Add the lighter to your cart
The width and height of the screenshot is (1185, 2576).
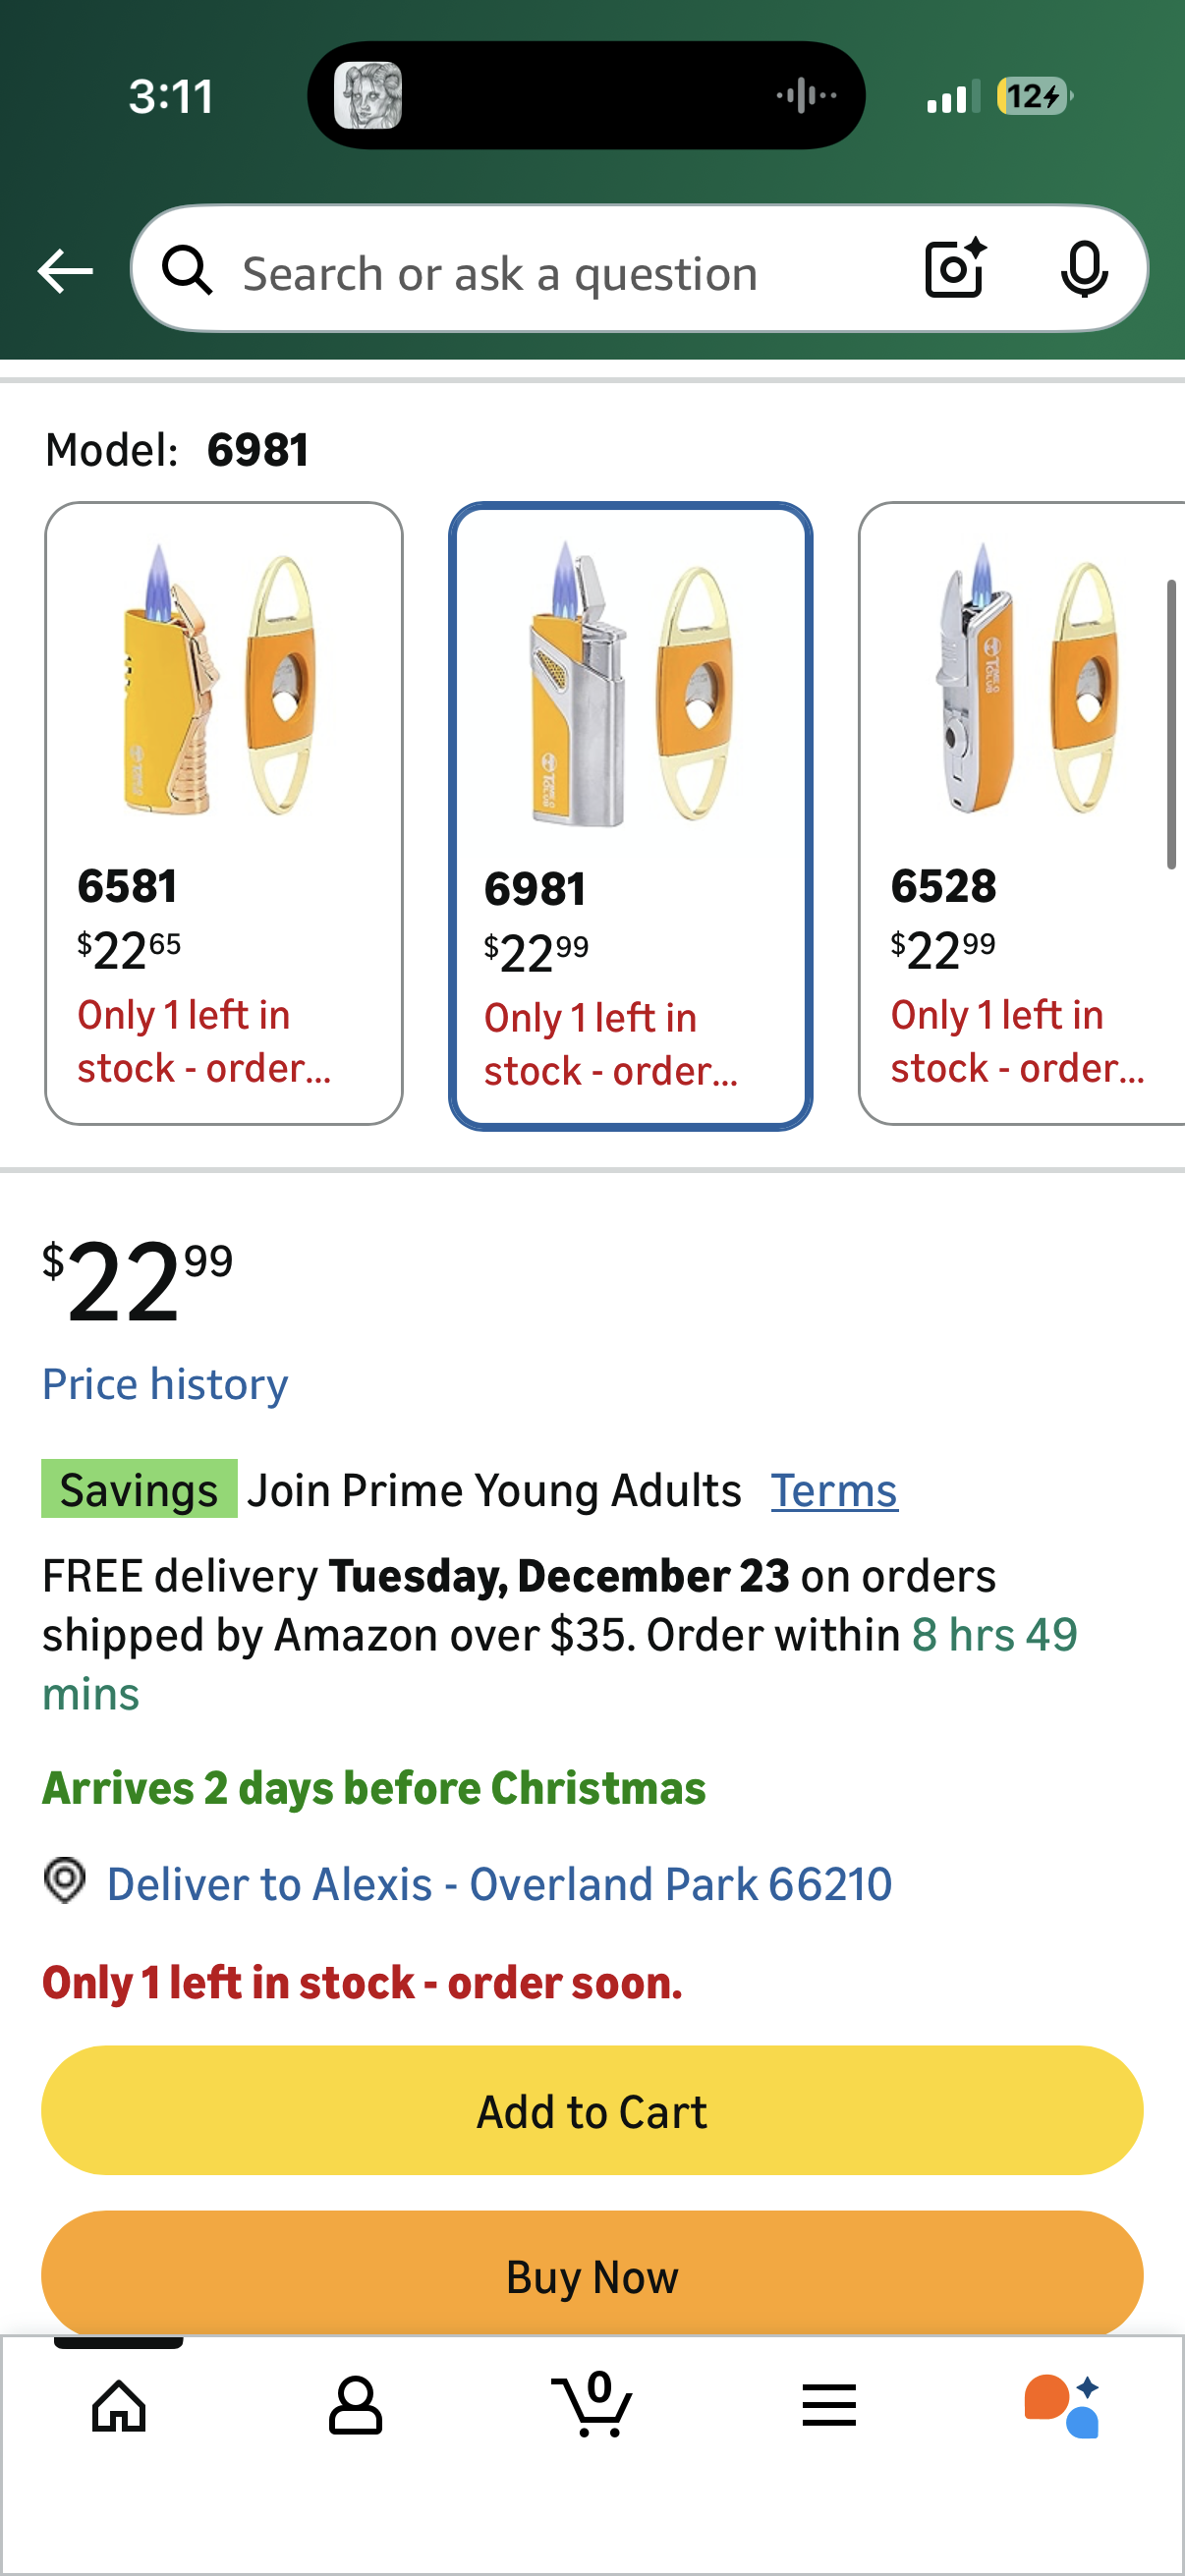coord(592,2110)
